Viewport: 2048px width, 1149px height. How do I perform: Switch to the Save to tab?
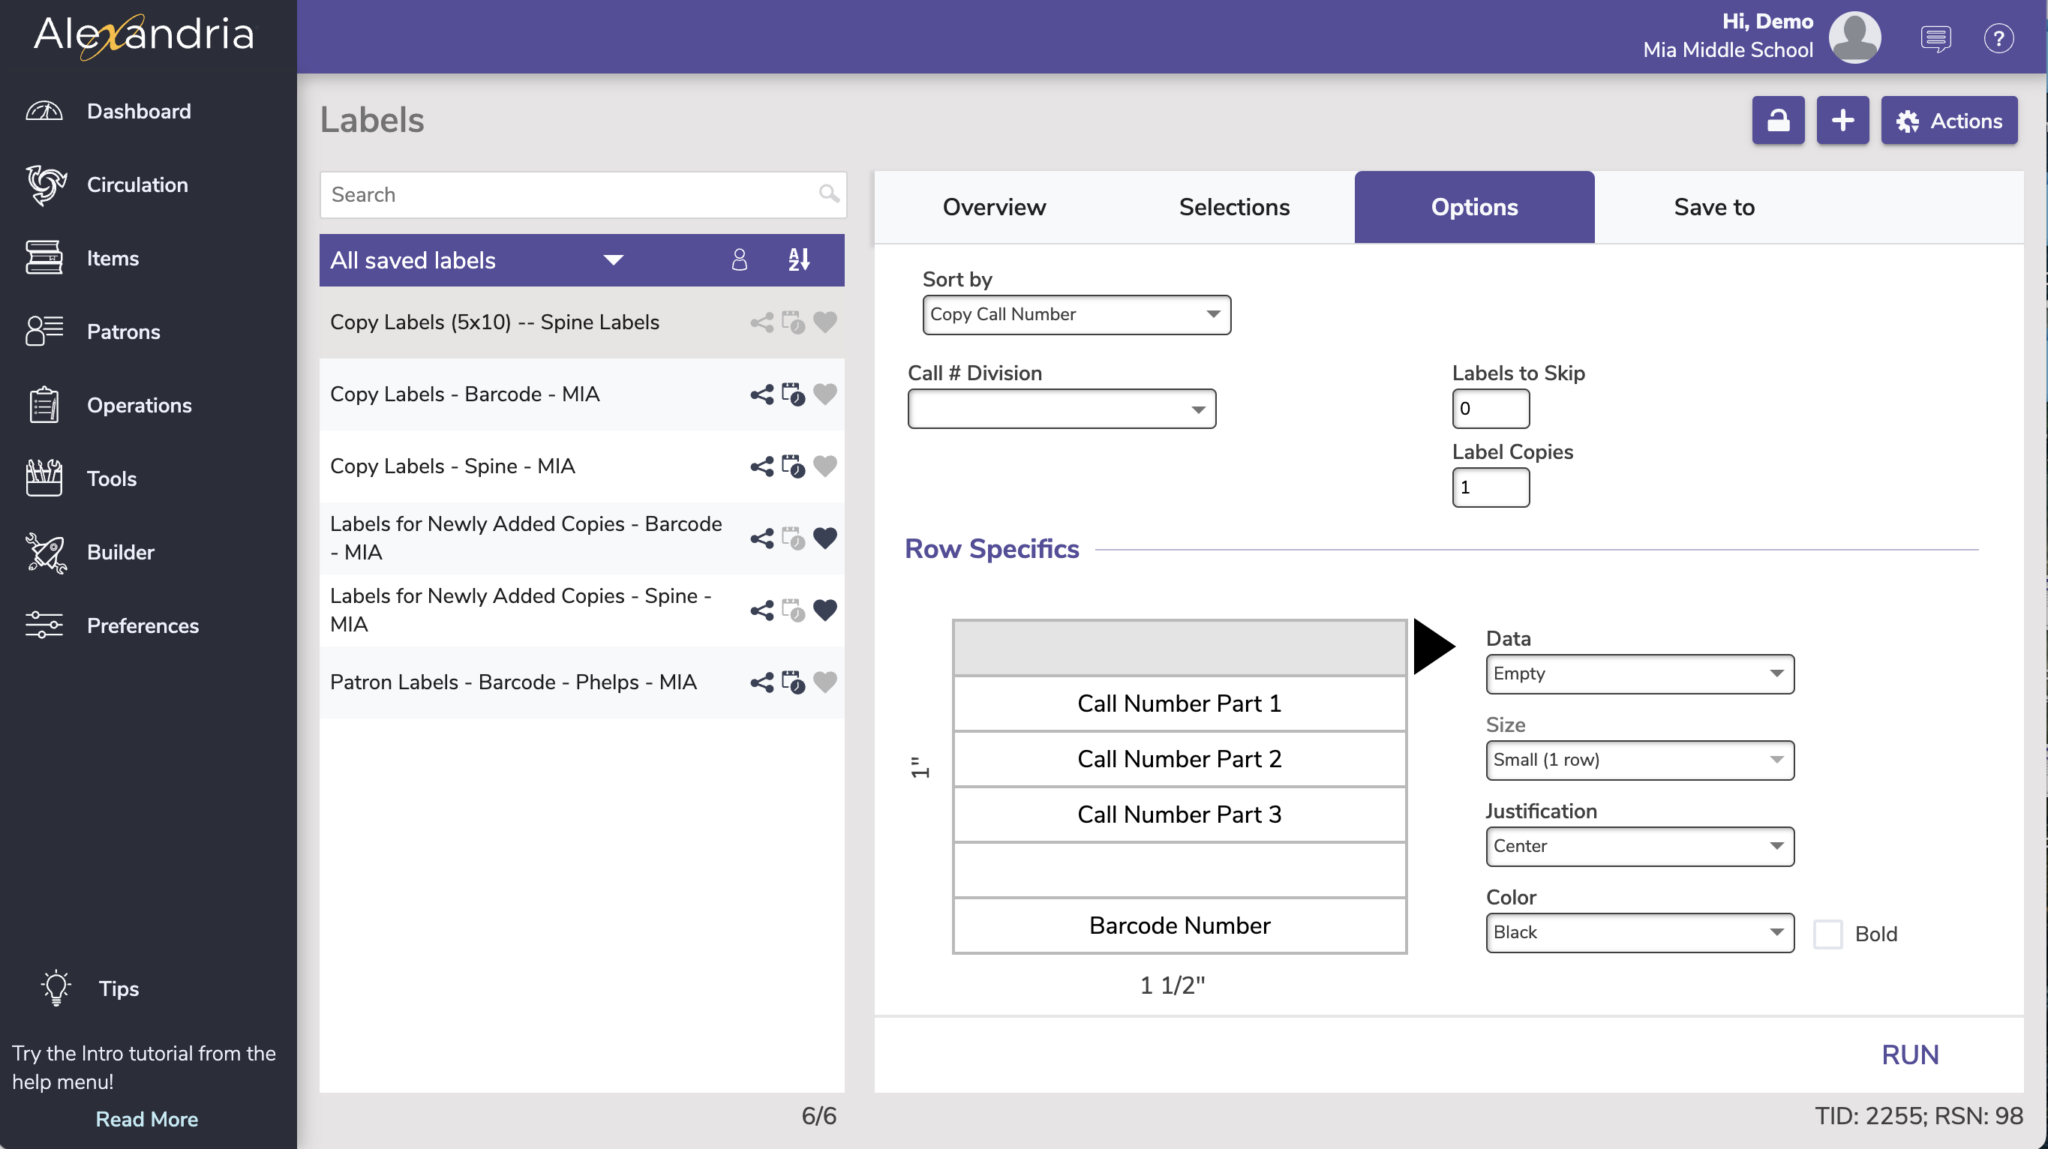[1714, 207]
